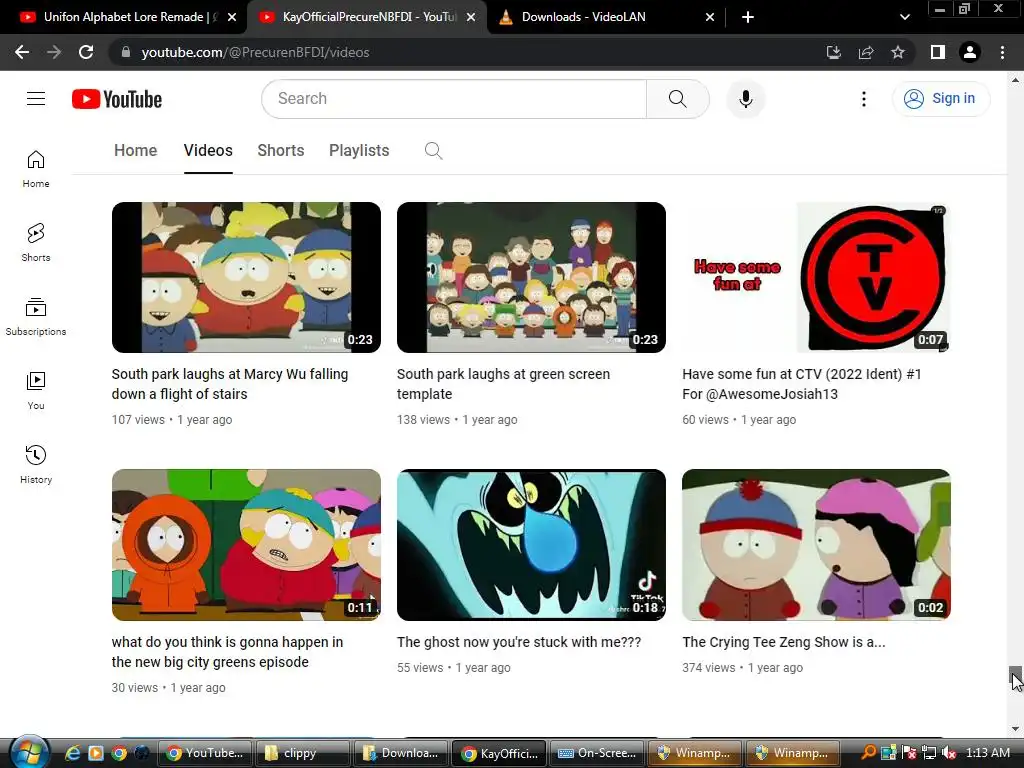
Task: Click the search magnifier button
Action: pyautogui.click(x=677, y=99)
